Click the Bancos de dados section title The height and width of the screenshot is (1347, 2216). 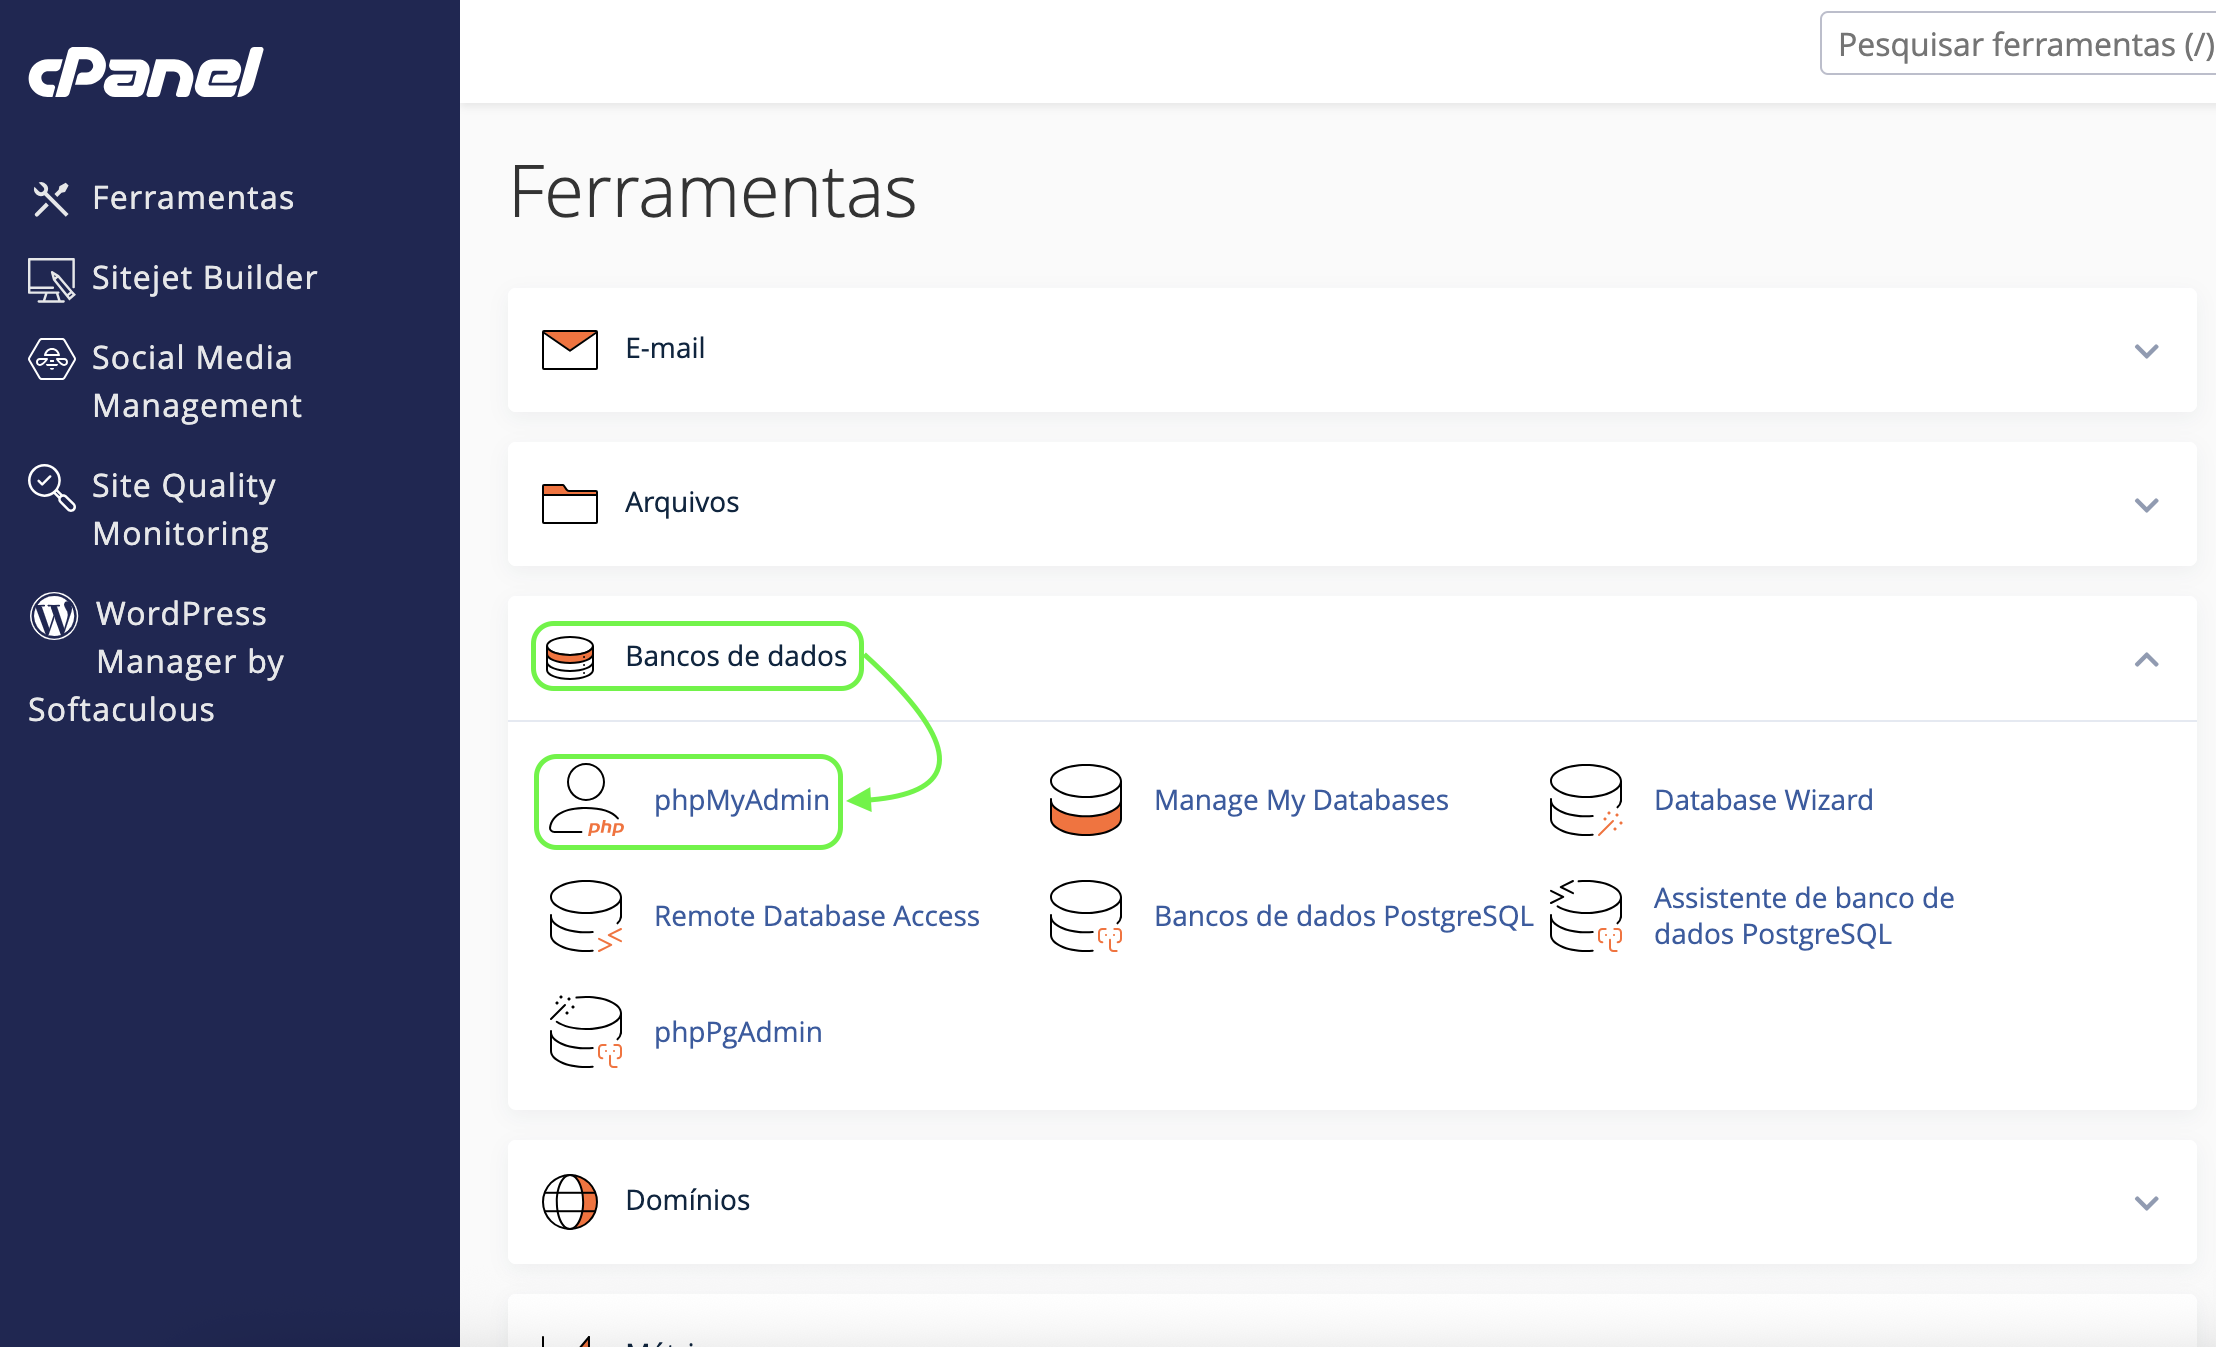[x=736, y=656]
